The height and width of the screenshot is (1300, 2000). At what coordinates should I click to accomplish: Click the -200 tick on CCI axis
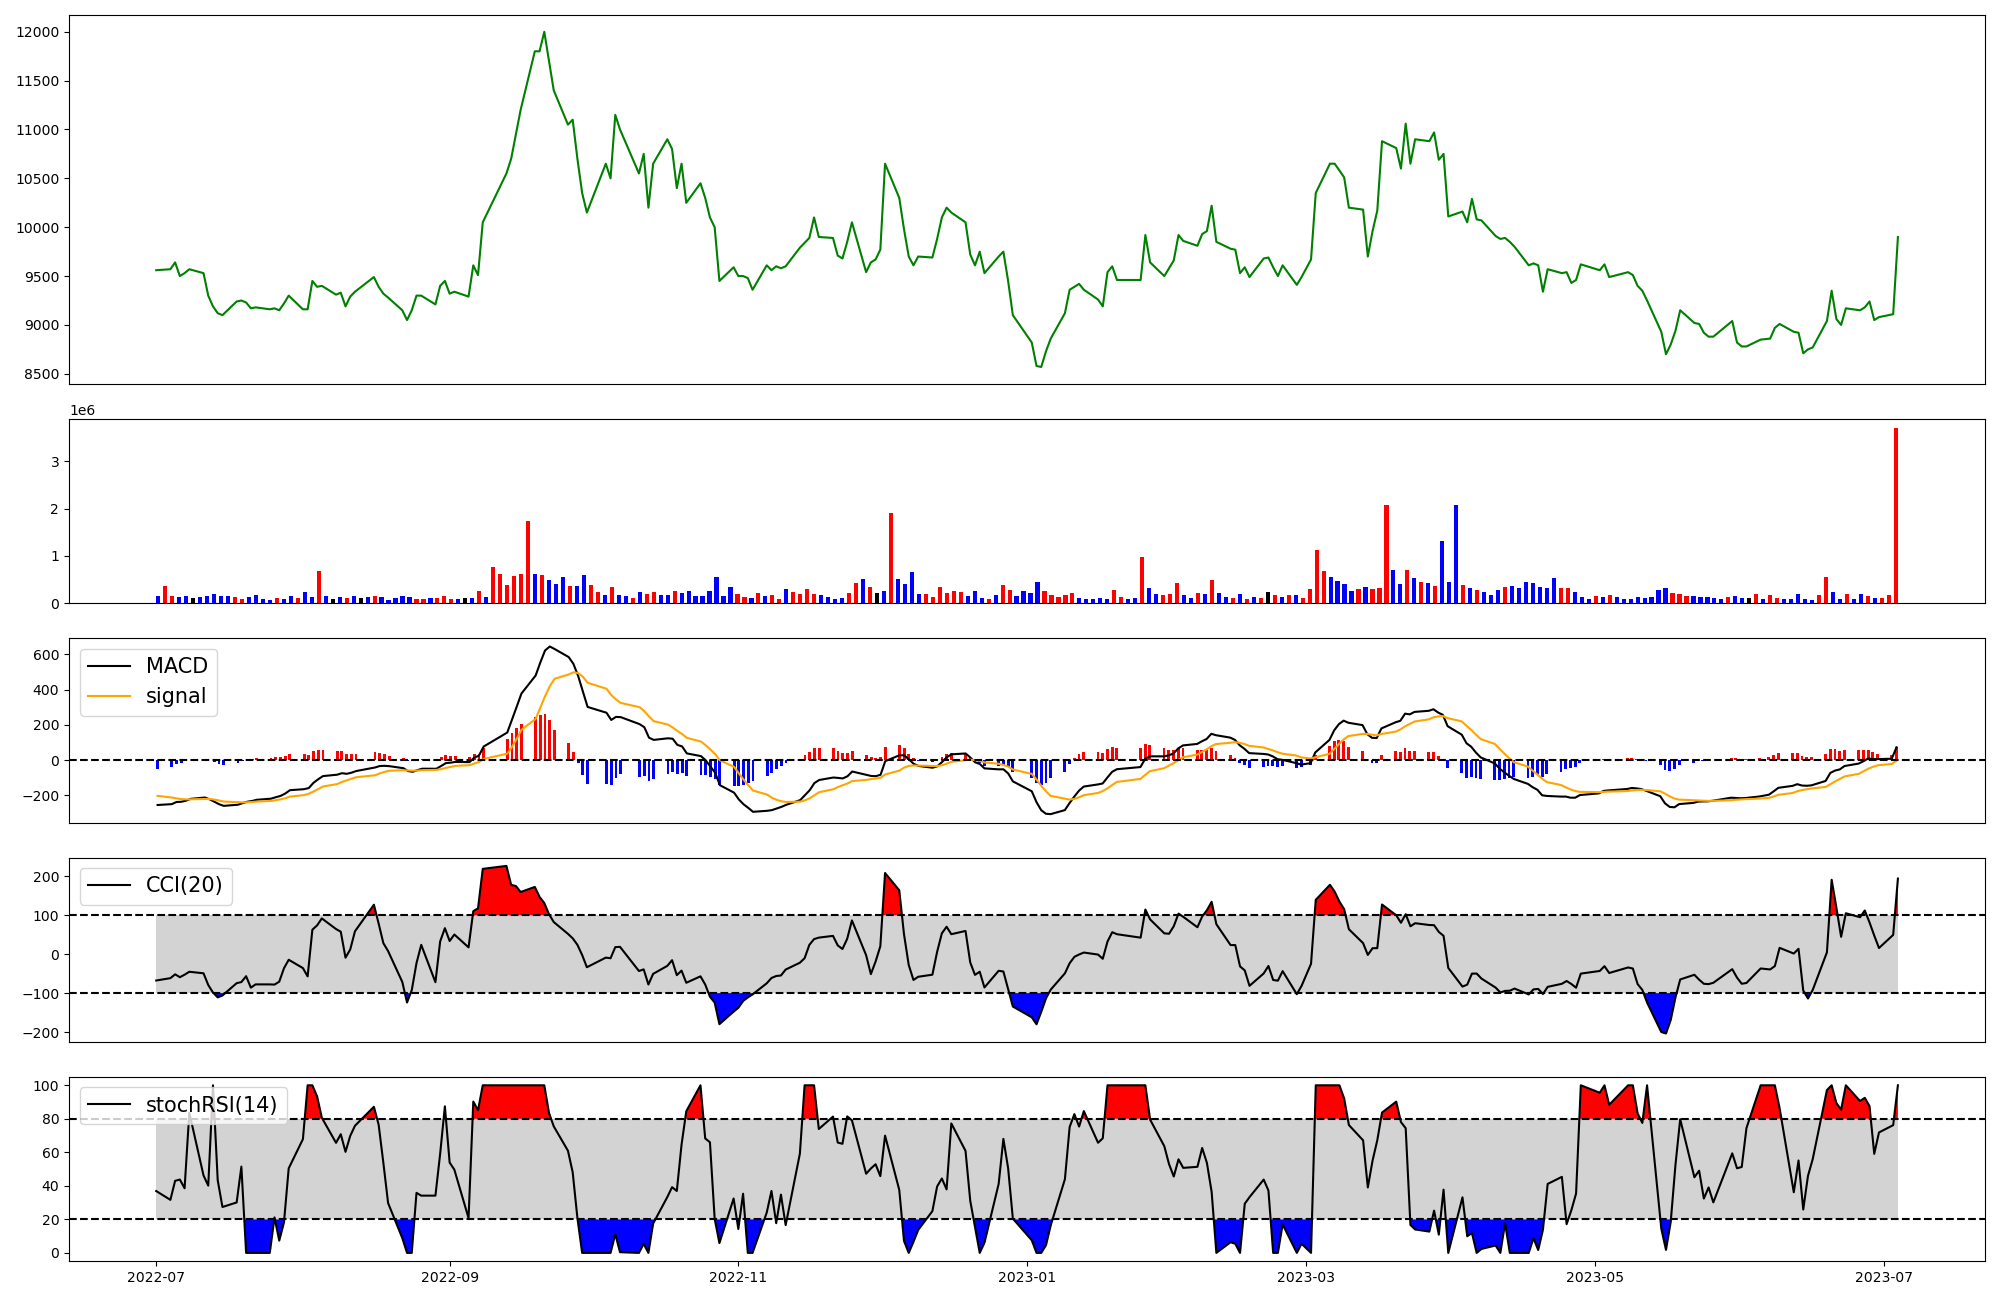coord(41,1032)
